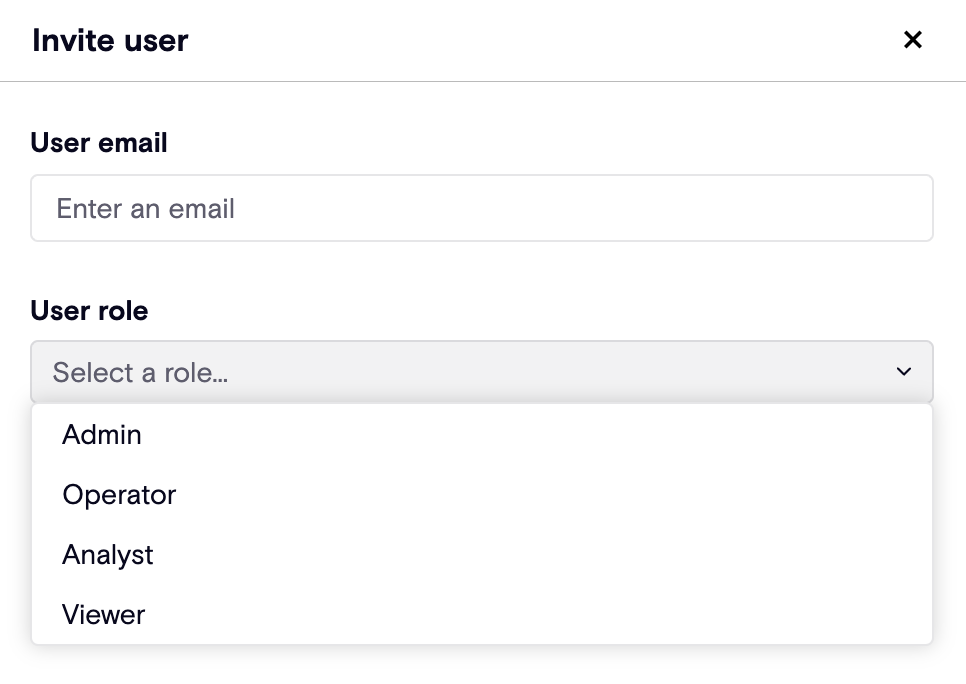
Task: Click the "User email" field label
Action: click(99, 143)
